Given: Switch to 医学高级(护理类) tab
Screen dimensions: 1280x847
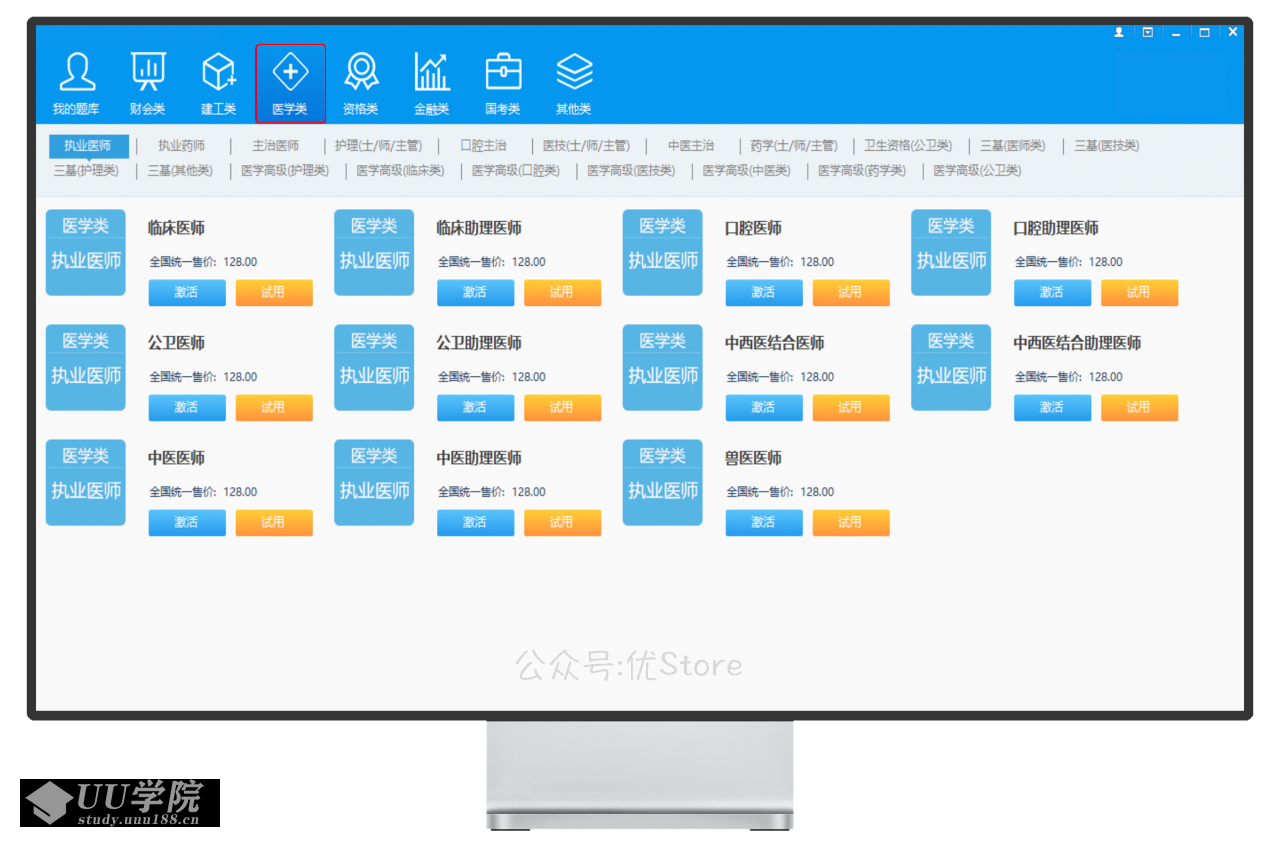Looking at the screenshot, I should 285,171.
